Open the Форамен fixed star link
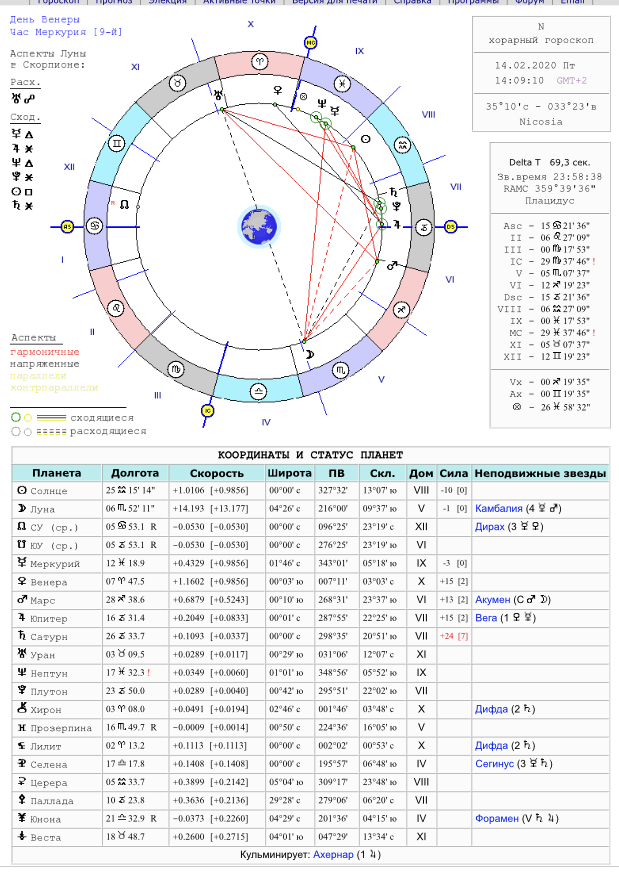 497,818
